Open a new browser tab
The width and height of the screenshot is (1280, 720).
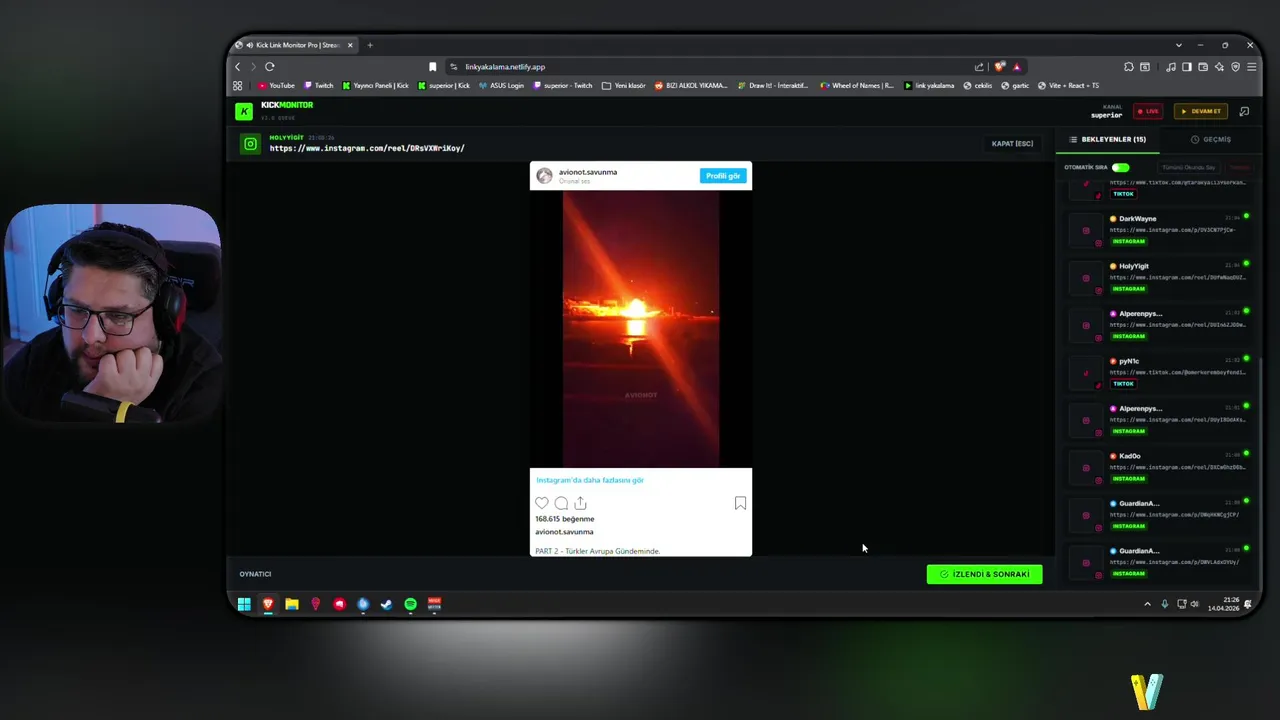370,45
